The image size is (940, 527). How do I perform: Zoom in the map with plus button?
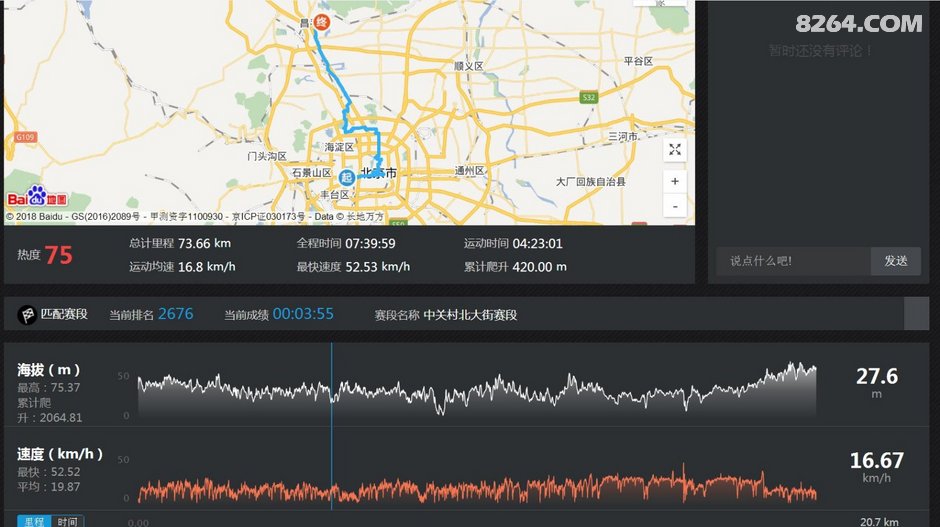pos(675,181)
